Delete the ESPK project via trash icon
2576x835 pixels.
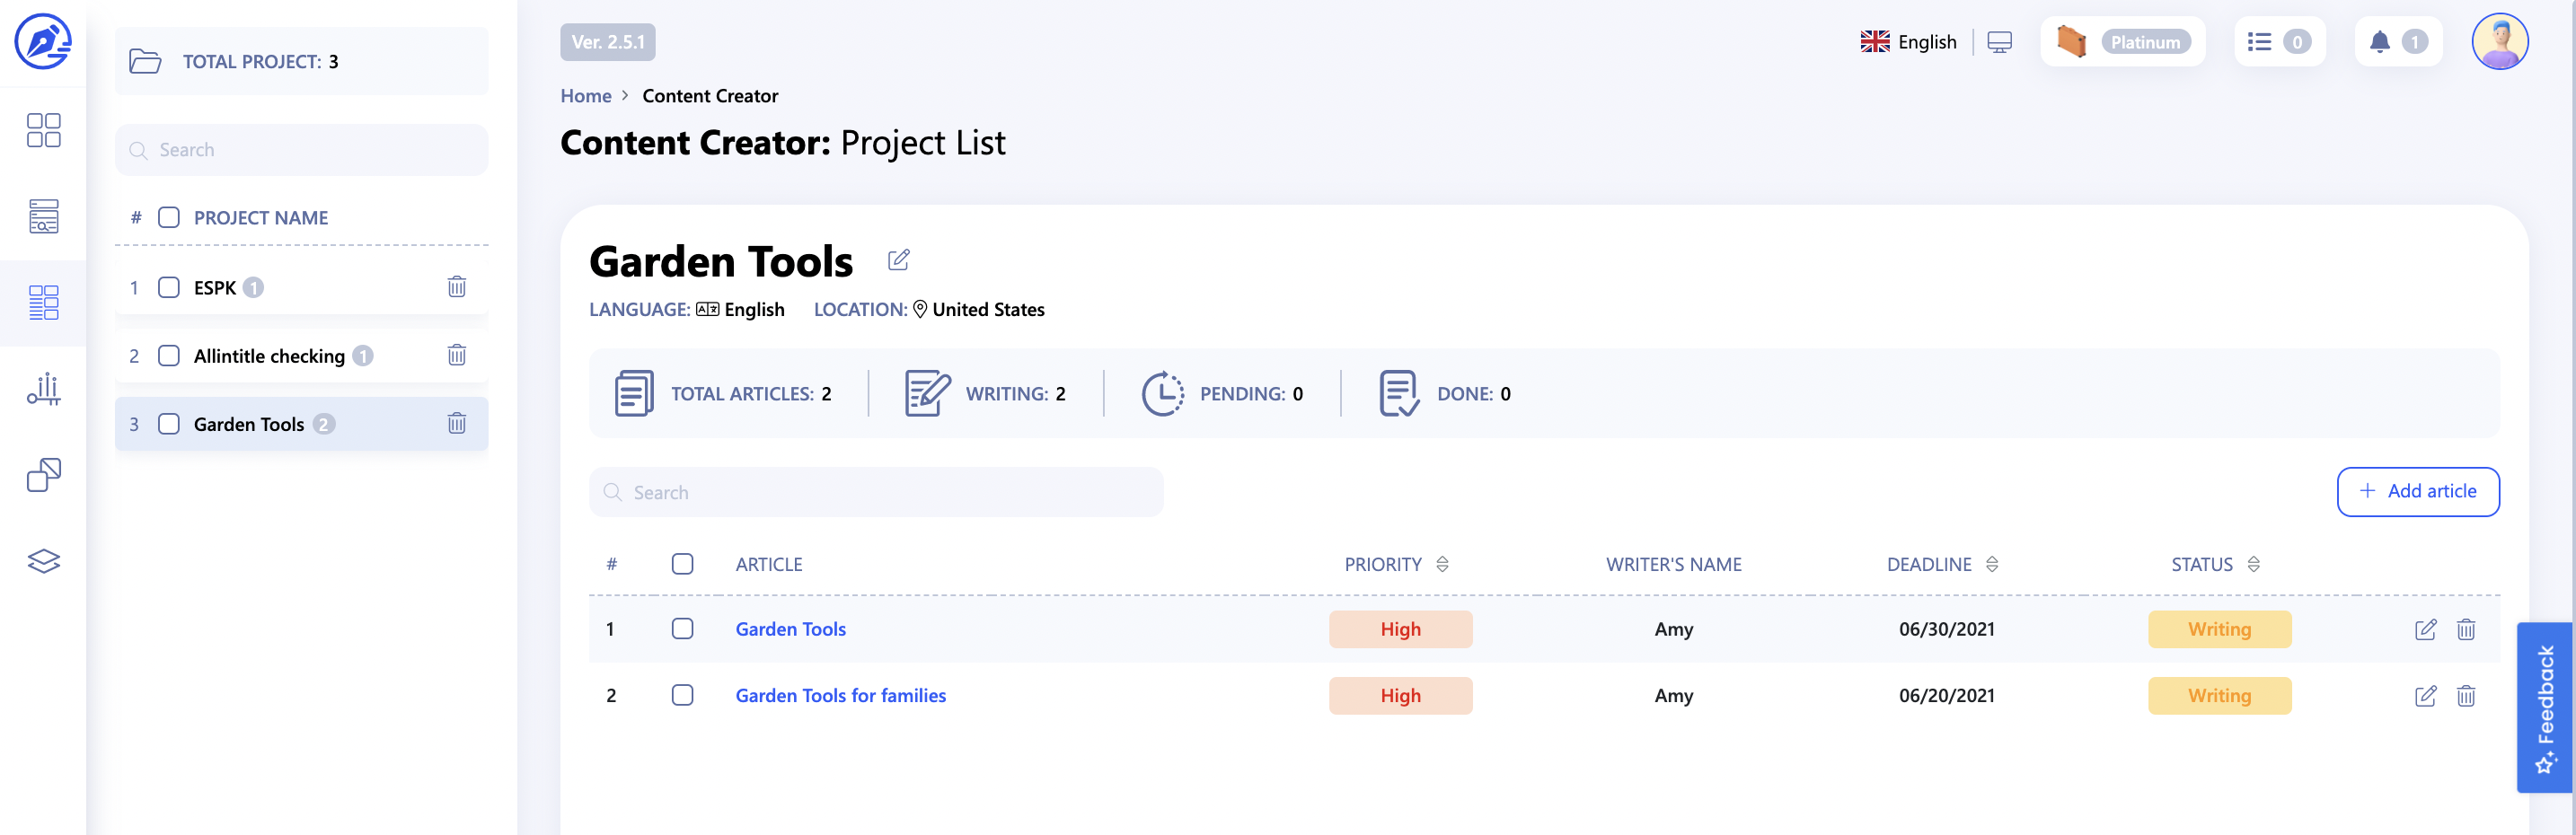pyautogui.click(x=457, y=287)
